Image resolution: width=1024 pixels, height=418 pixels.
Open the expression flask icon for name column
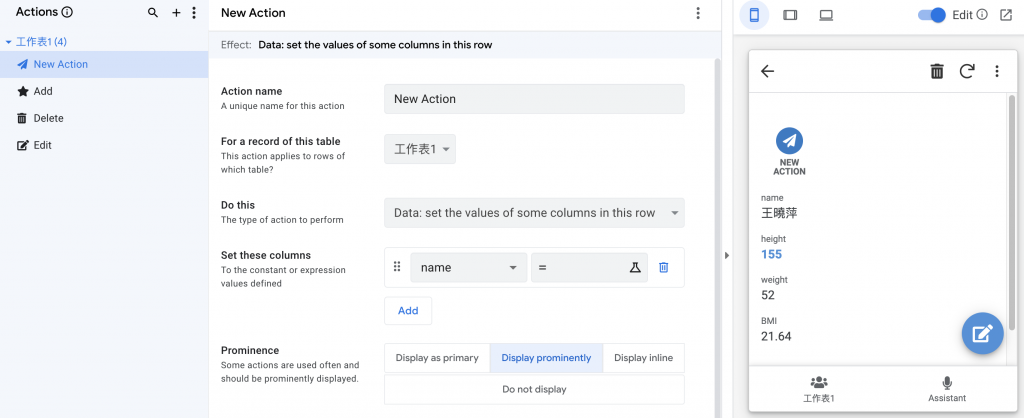634,268
